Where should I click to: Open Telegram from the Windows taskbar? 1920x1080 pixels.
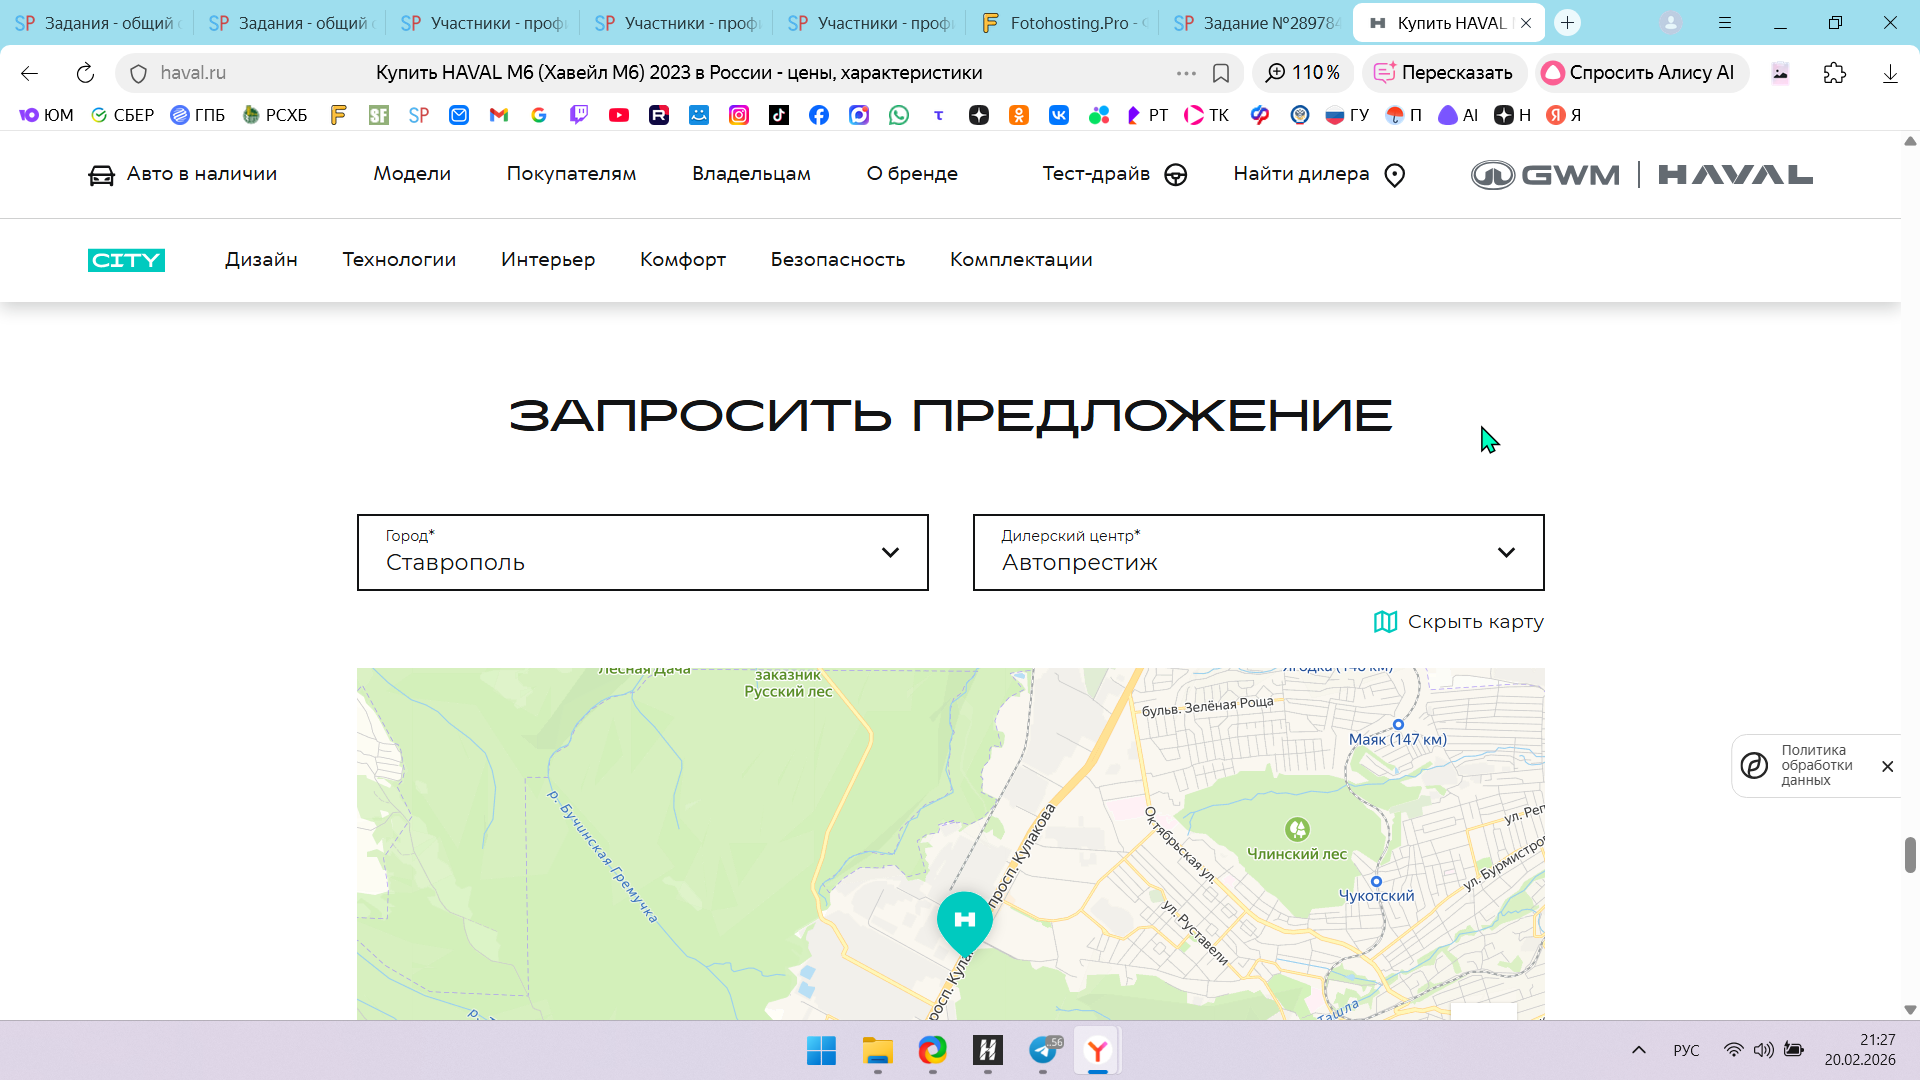(x=1043, y=1050)
